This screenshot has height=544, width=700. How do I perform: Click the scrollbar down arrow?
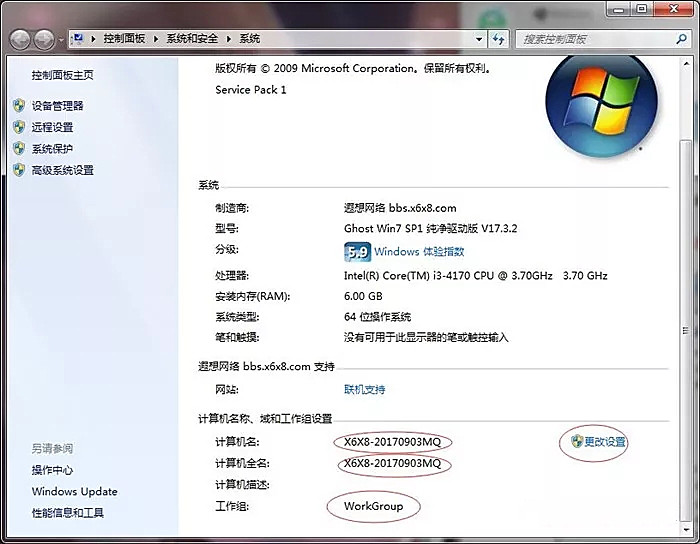(686, 530)
